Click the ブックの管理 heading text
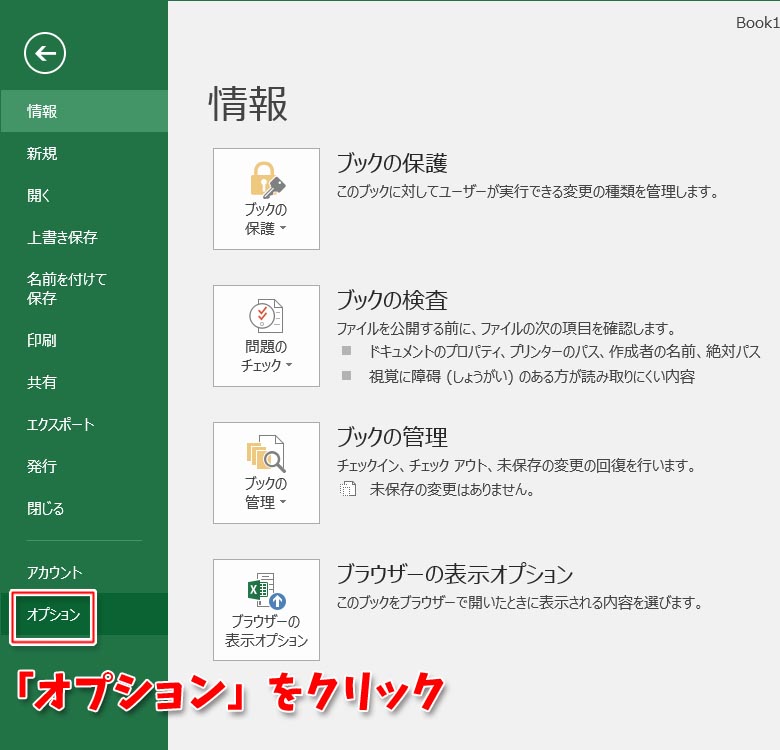The width and height of the screenshot is (780, 750). pos(392,437)
